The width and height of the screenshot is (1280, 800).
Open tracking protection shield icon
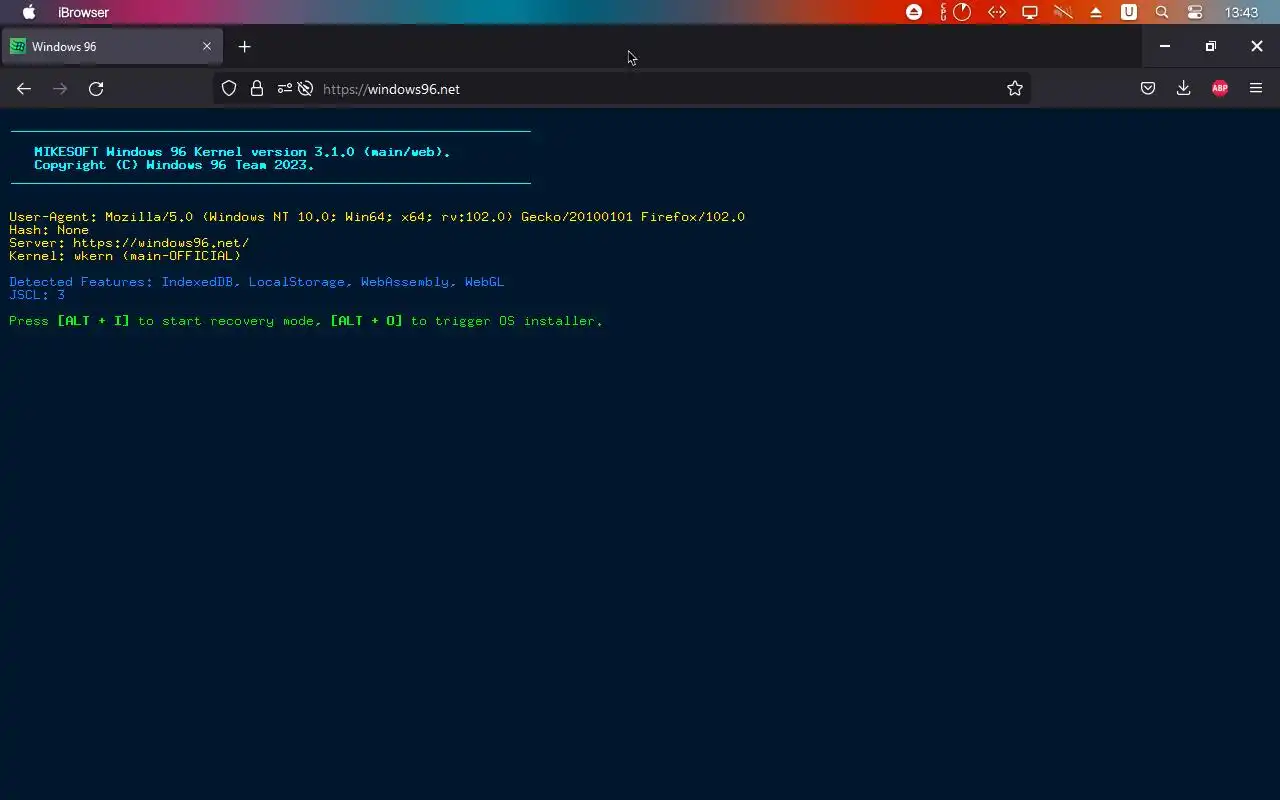[229, 88]
